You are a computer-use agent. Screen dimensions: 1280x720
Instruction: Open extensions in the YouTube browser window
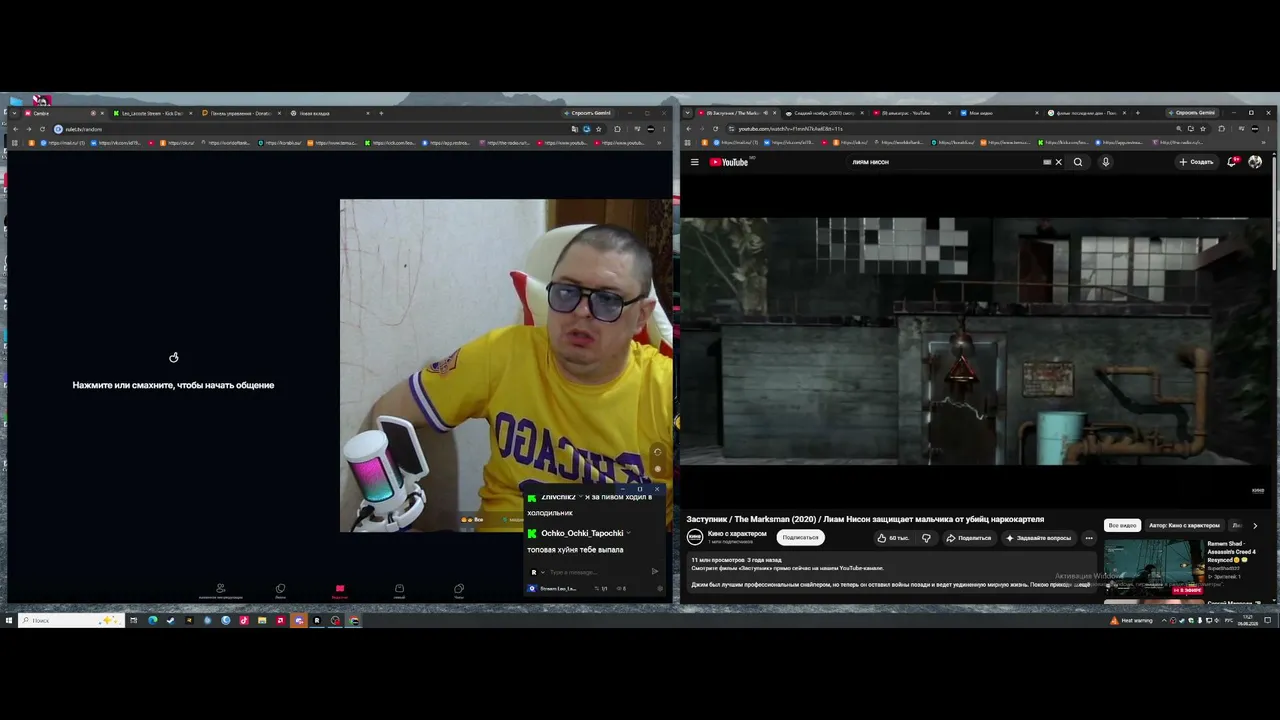1221,129
